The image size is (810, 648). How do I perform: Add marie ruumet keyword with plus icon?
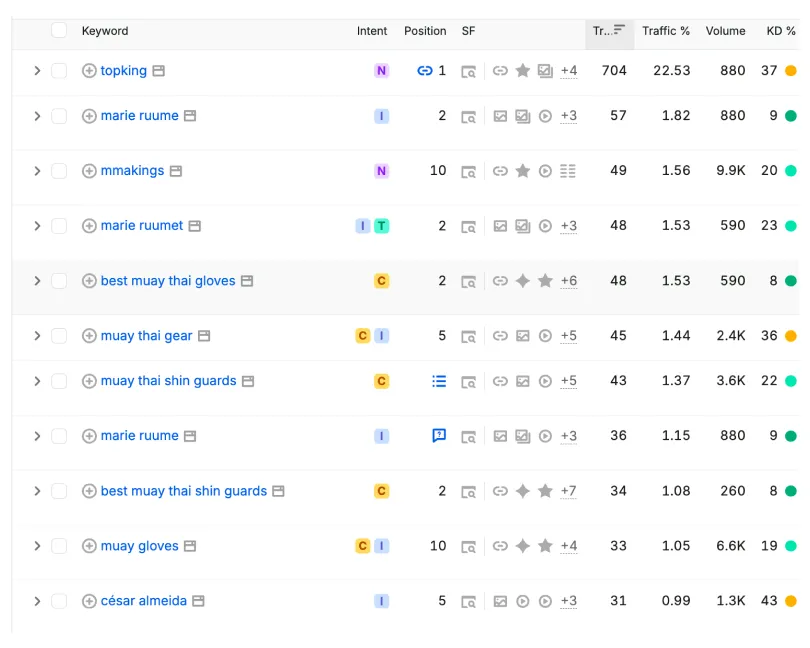pos(89,226)
